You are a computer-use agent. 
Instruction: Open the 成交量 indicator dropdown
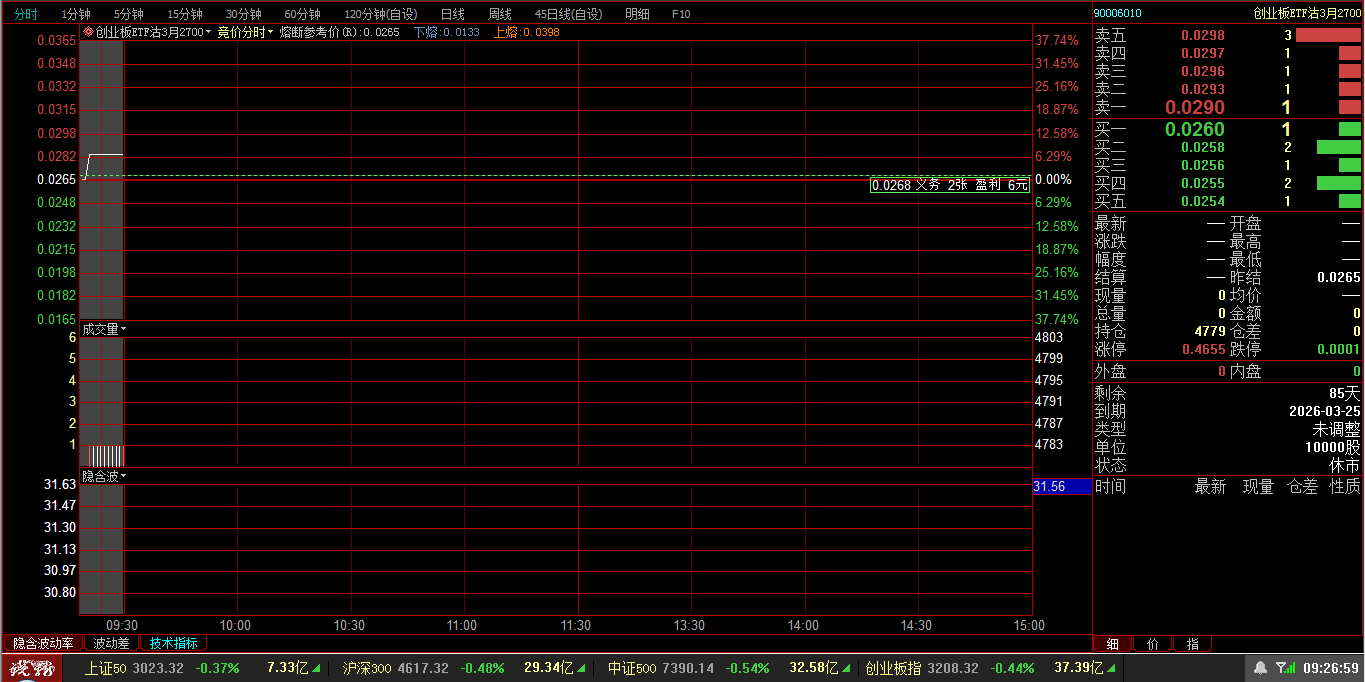(x=104, y=329)
